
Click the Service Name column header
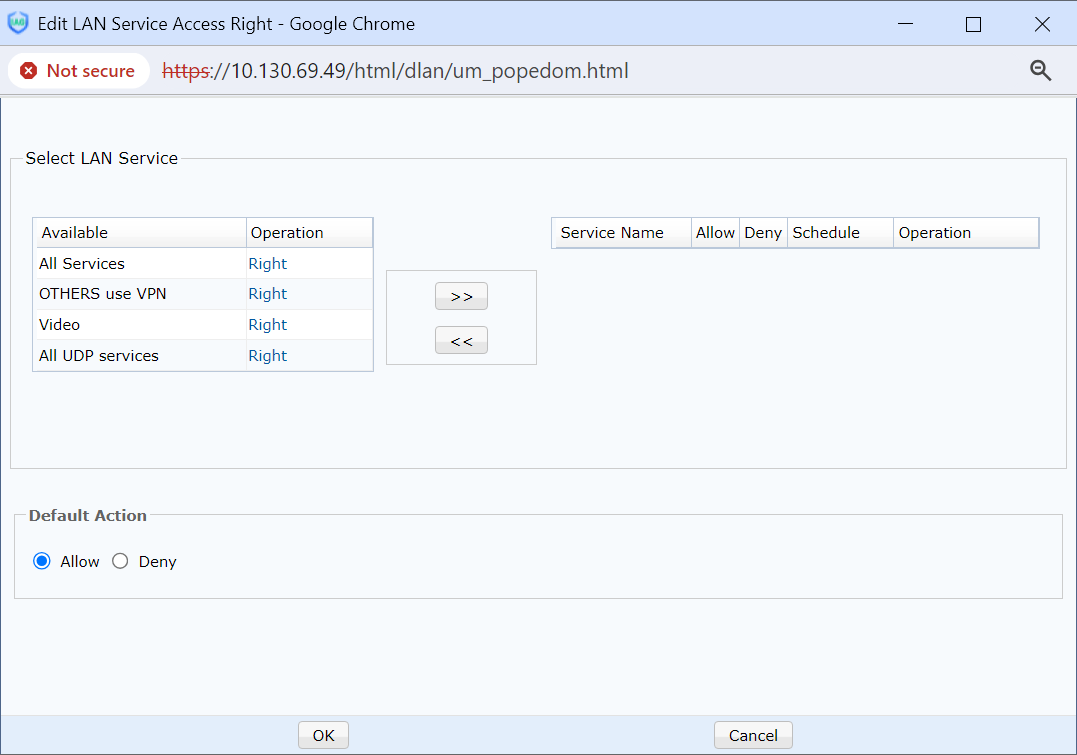(x=612, y=233)
